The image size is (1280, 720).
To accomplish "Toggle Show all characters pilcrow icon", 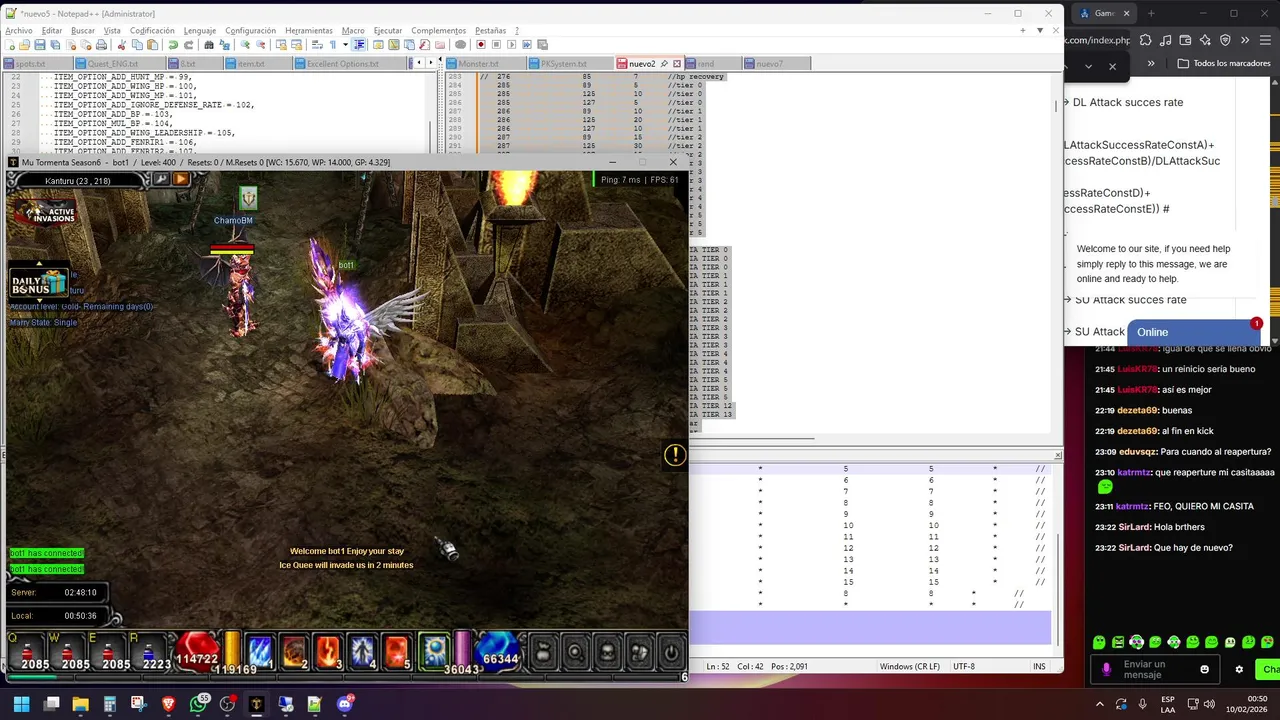I will [332, 44].
